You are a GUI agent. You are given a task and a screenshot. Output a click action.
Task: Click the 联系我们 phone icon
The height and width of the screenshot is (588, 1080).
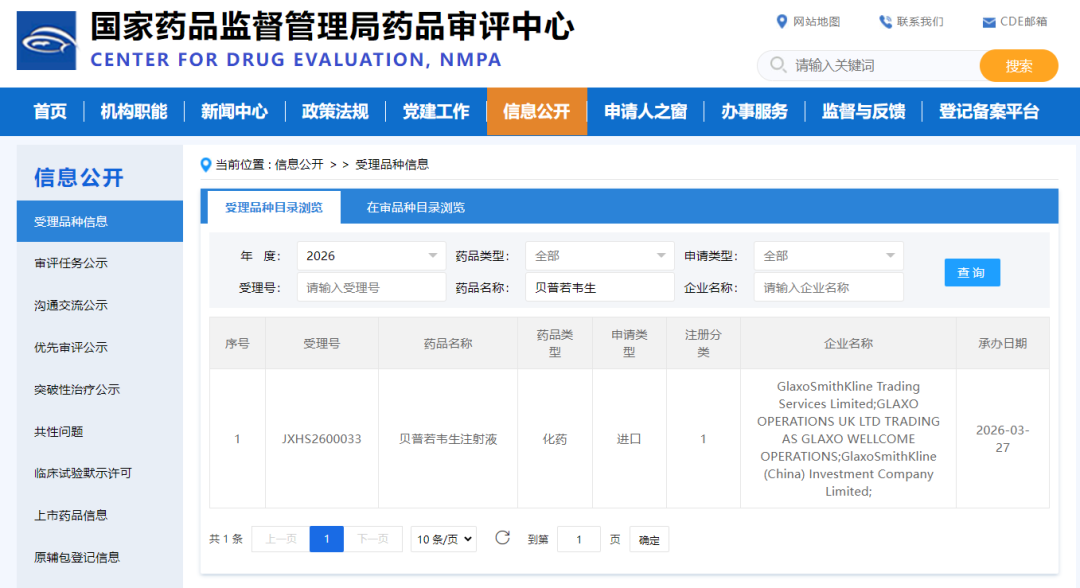point(885,22)
